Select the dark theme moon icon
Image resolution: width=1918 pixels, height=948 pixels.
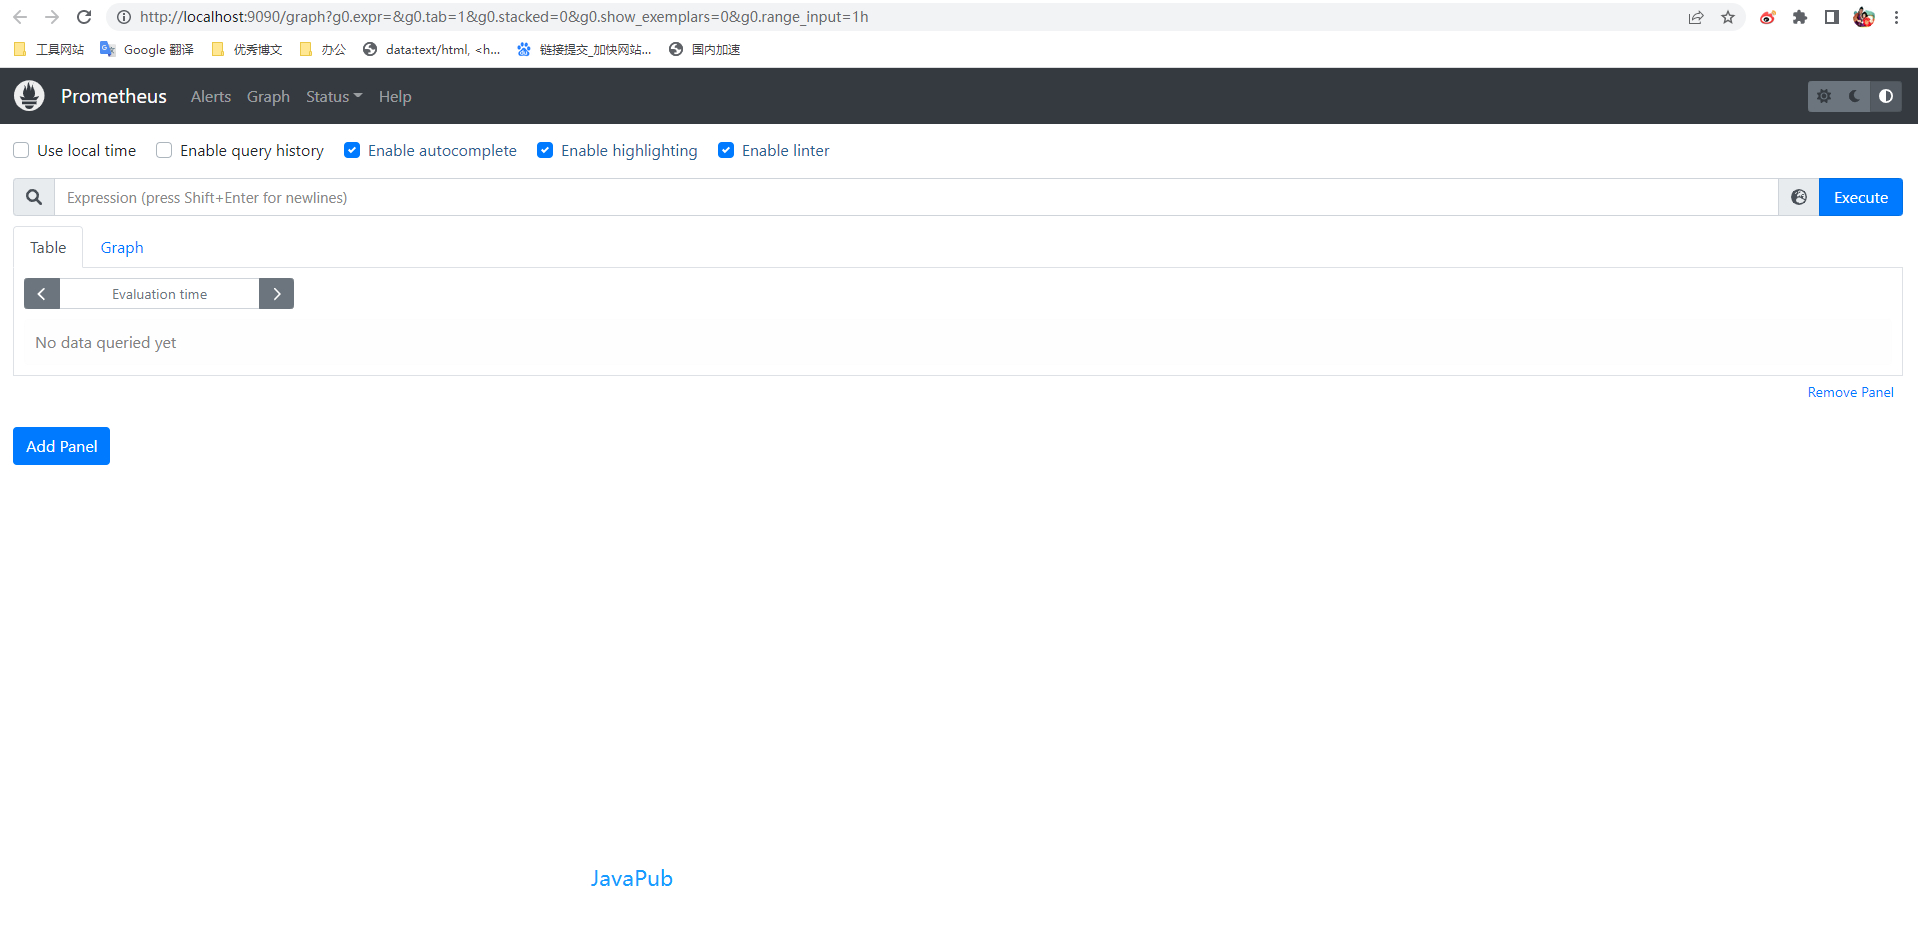coord(1855,96)
